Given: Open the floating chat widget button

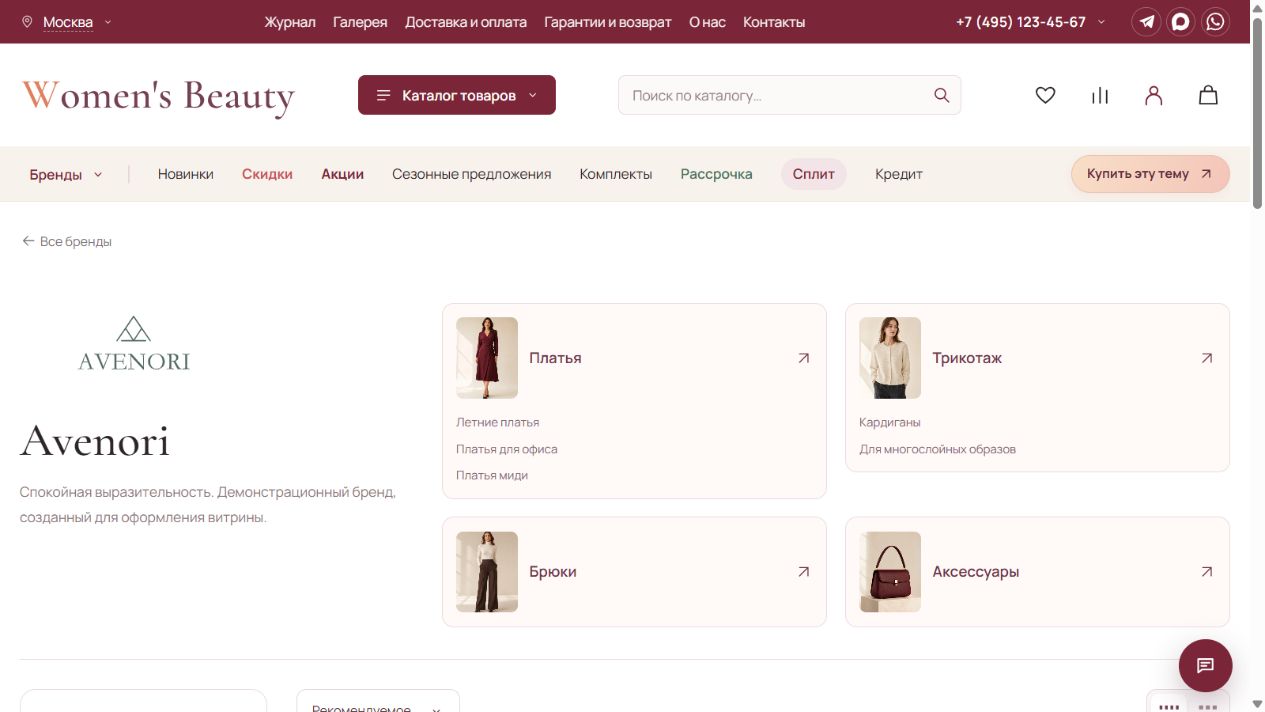Looking at the screenshot, I should click(1205, 665).
